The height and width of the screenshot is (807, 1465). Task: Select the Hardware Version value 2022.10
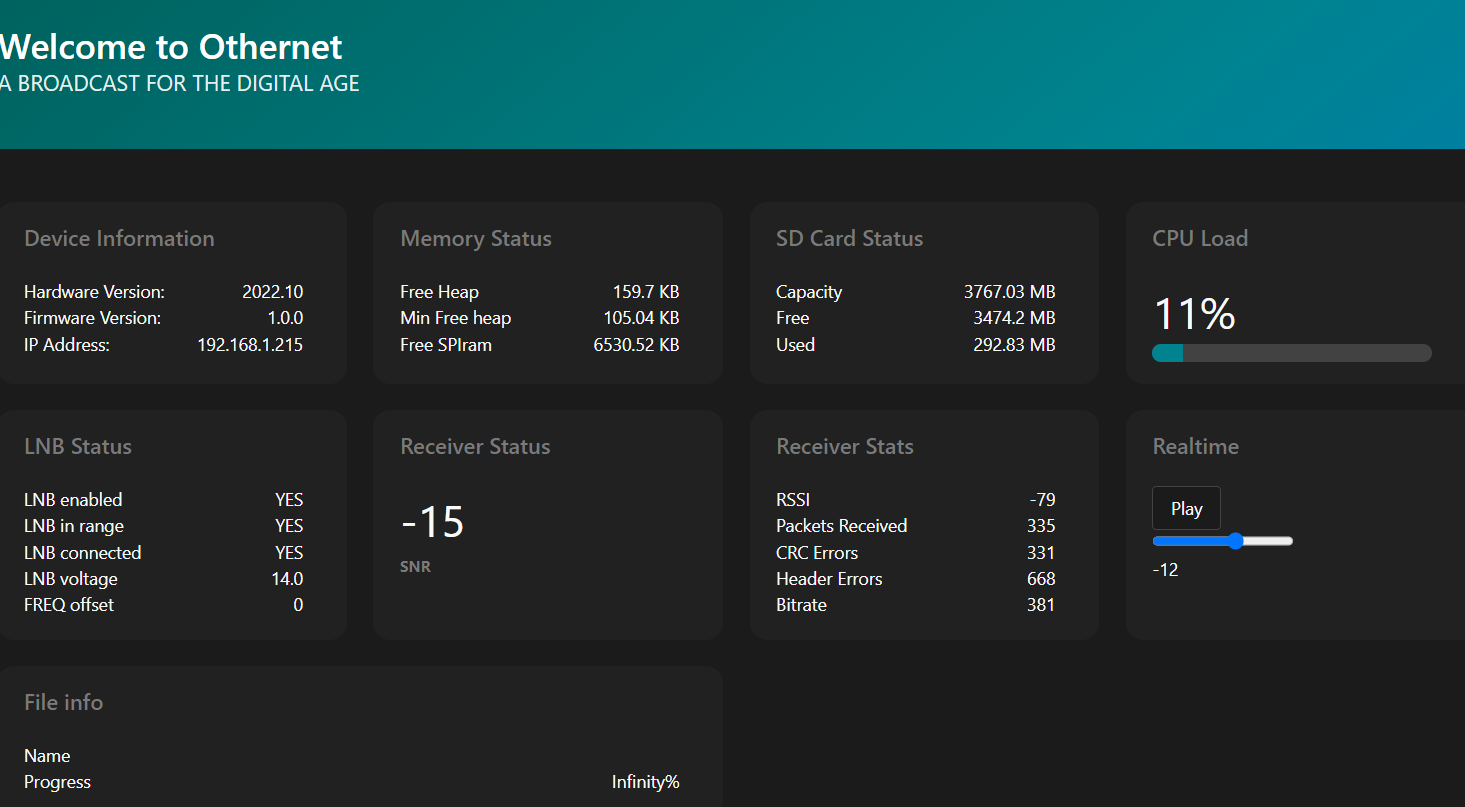pos(272,292)
